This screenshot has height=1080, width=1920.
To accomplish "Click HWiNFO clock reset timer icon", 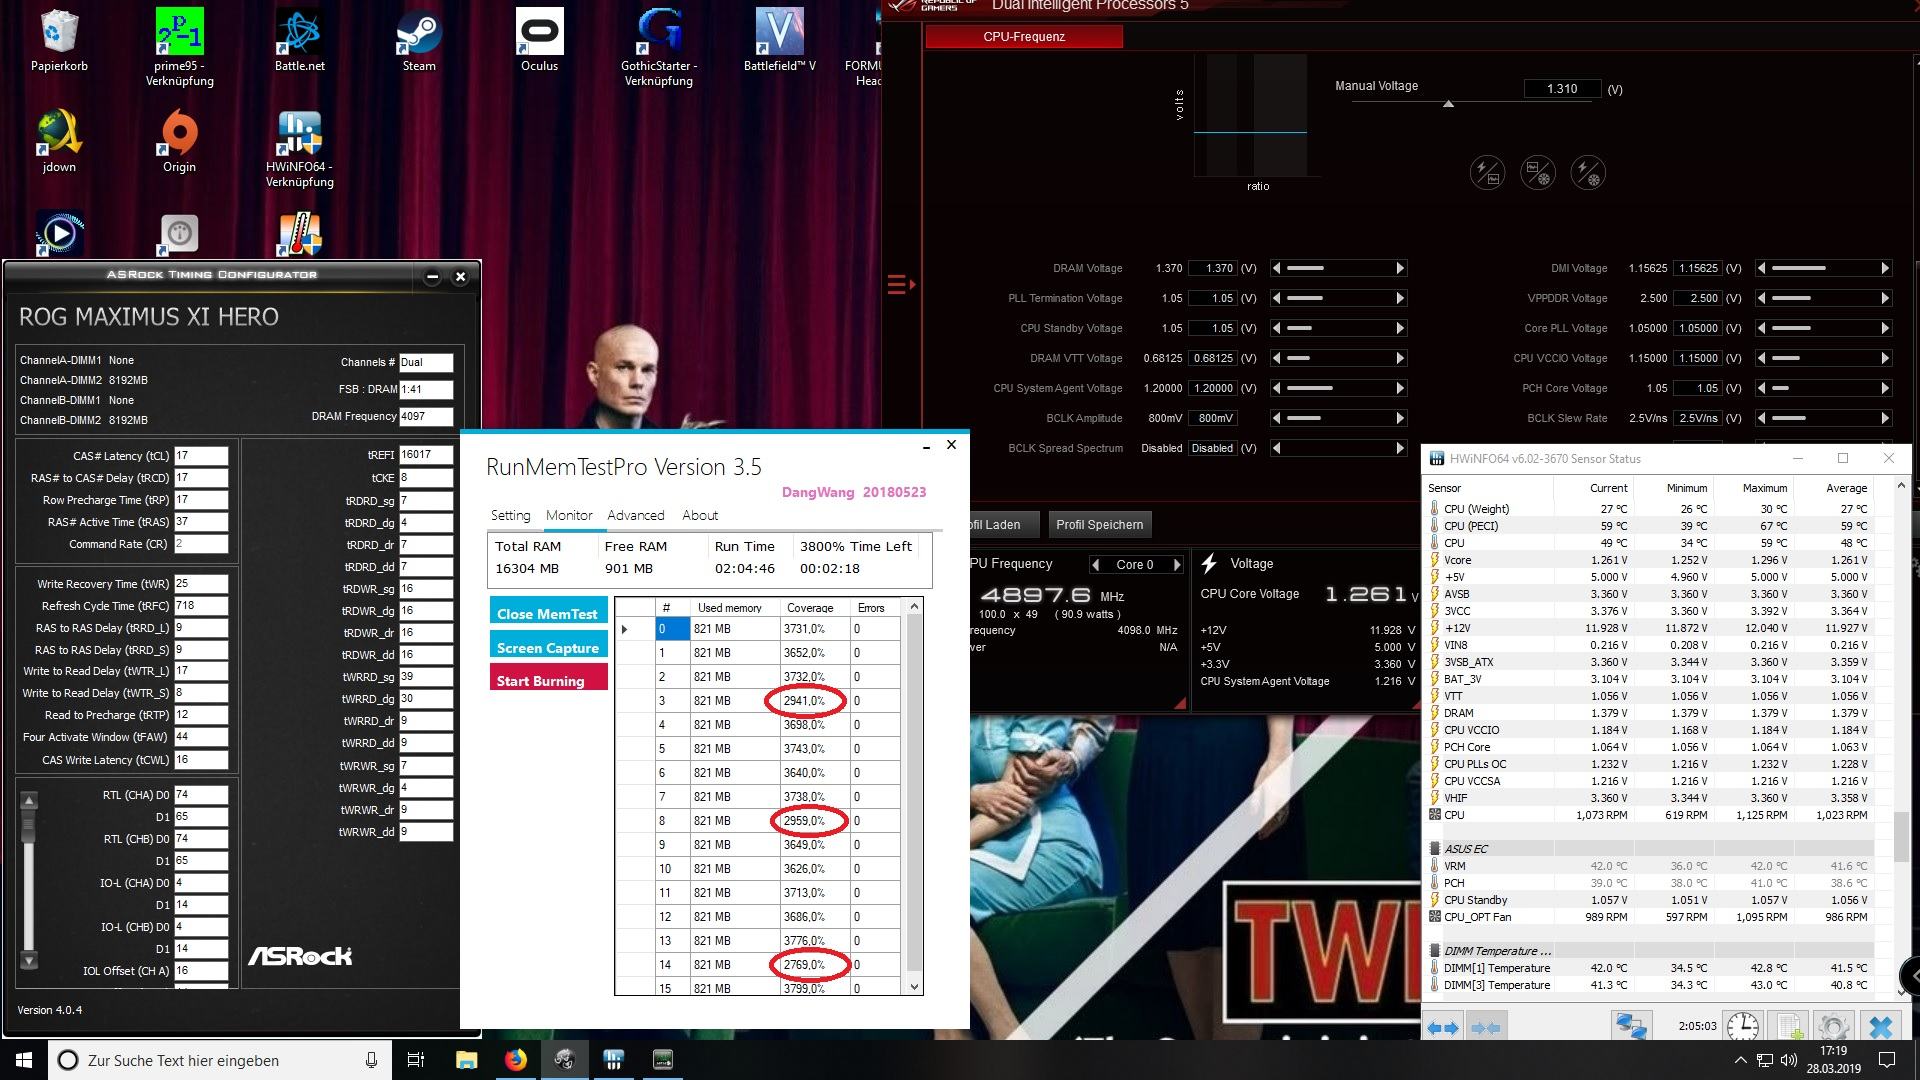I will (1742, 1027).
